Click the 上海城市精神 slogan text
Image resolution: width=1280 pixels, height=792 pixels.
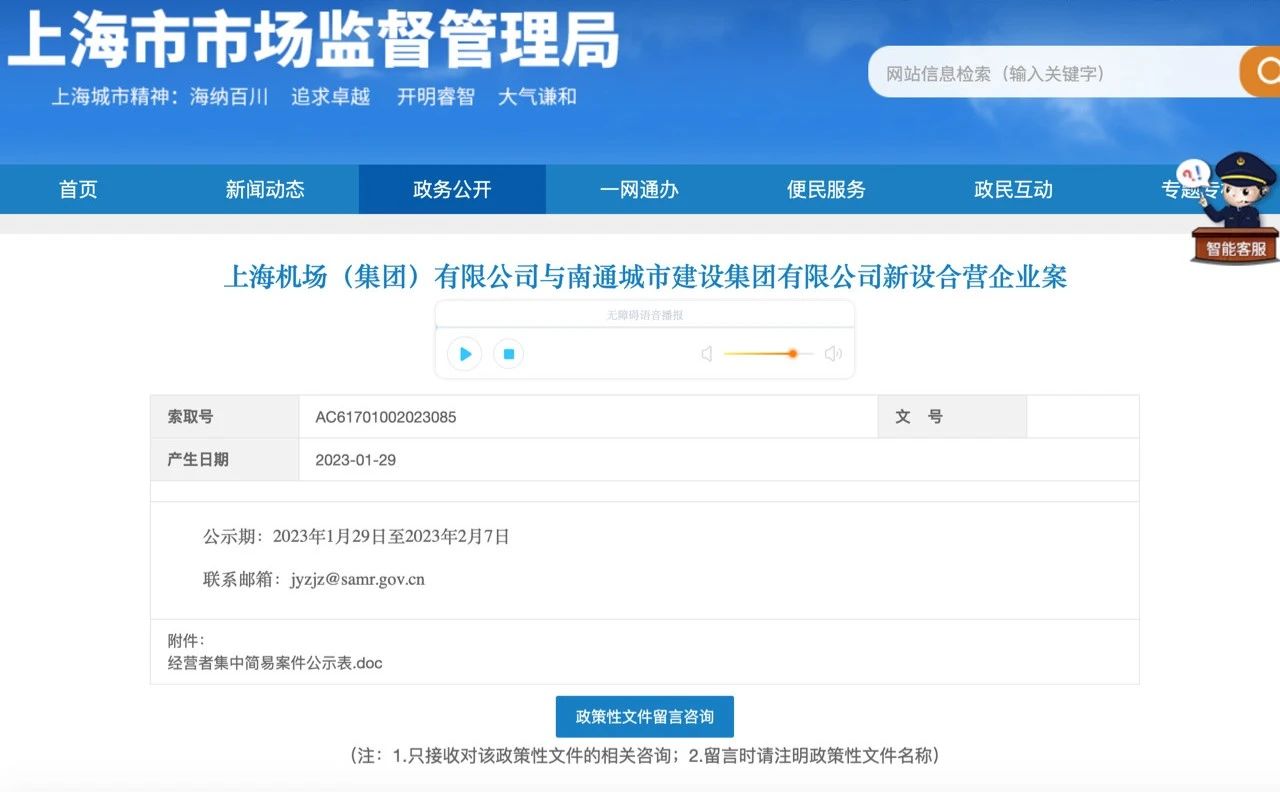[314, 97]
